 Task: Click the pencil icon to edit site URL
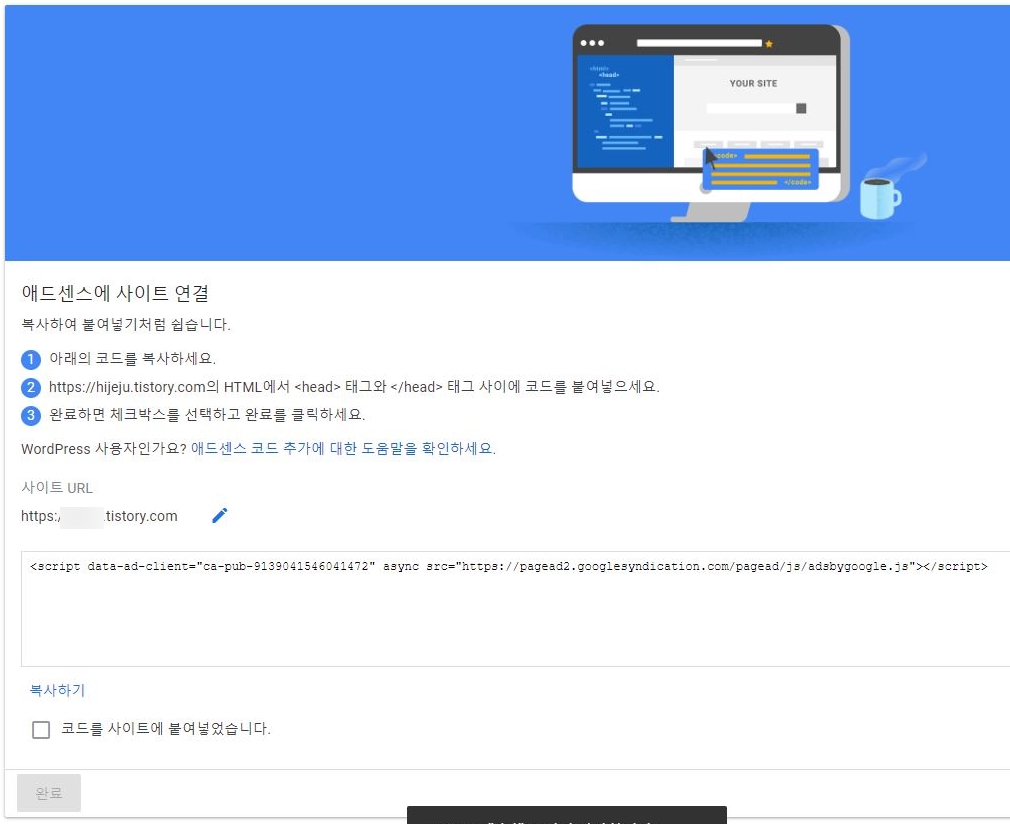pyautogui.click(x=220, y=515)
